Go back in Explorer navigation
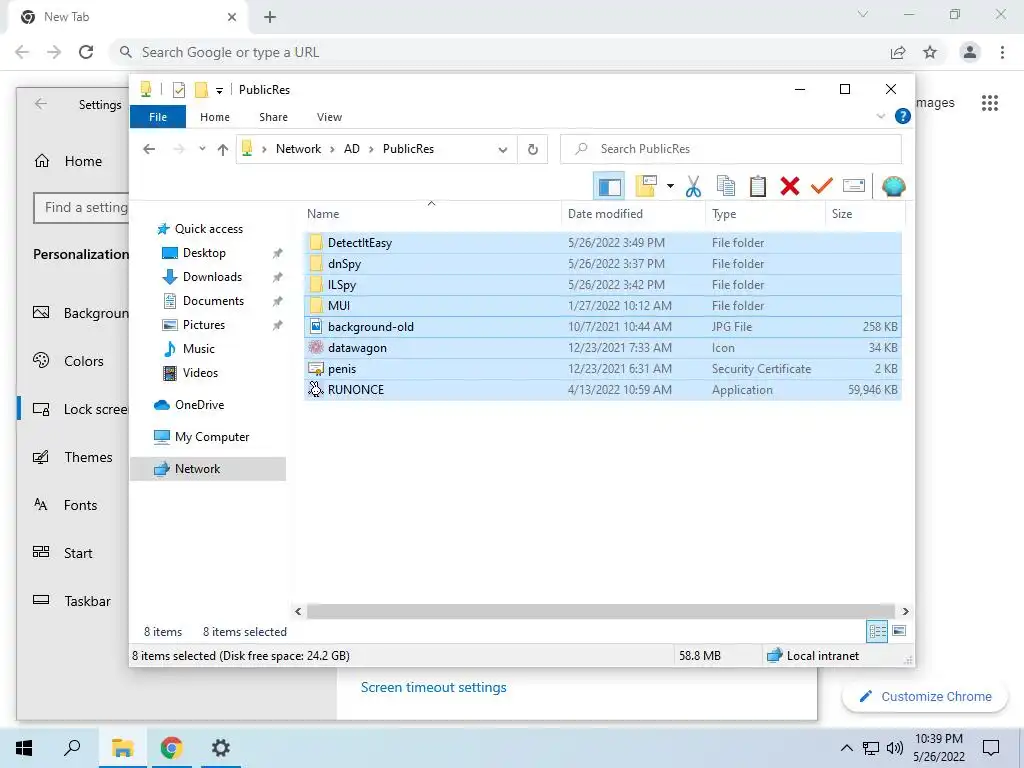Viewport: 1024px width, 768px height. pyautogui.click(x=149, y=149)
